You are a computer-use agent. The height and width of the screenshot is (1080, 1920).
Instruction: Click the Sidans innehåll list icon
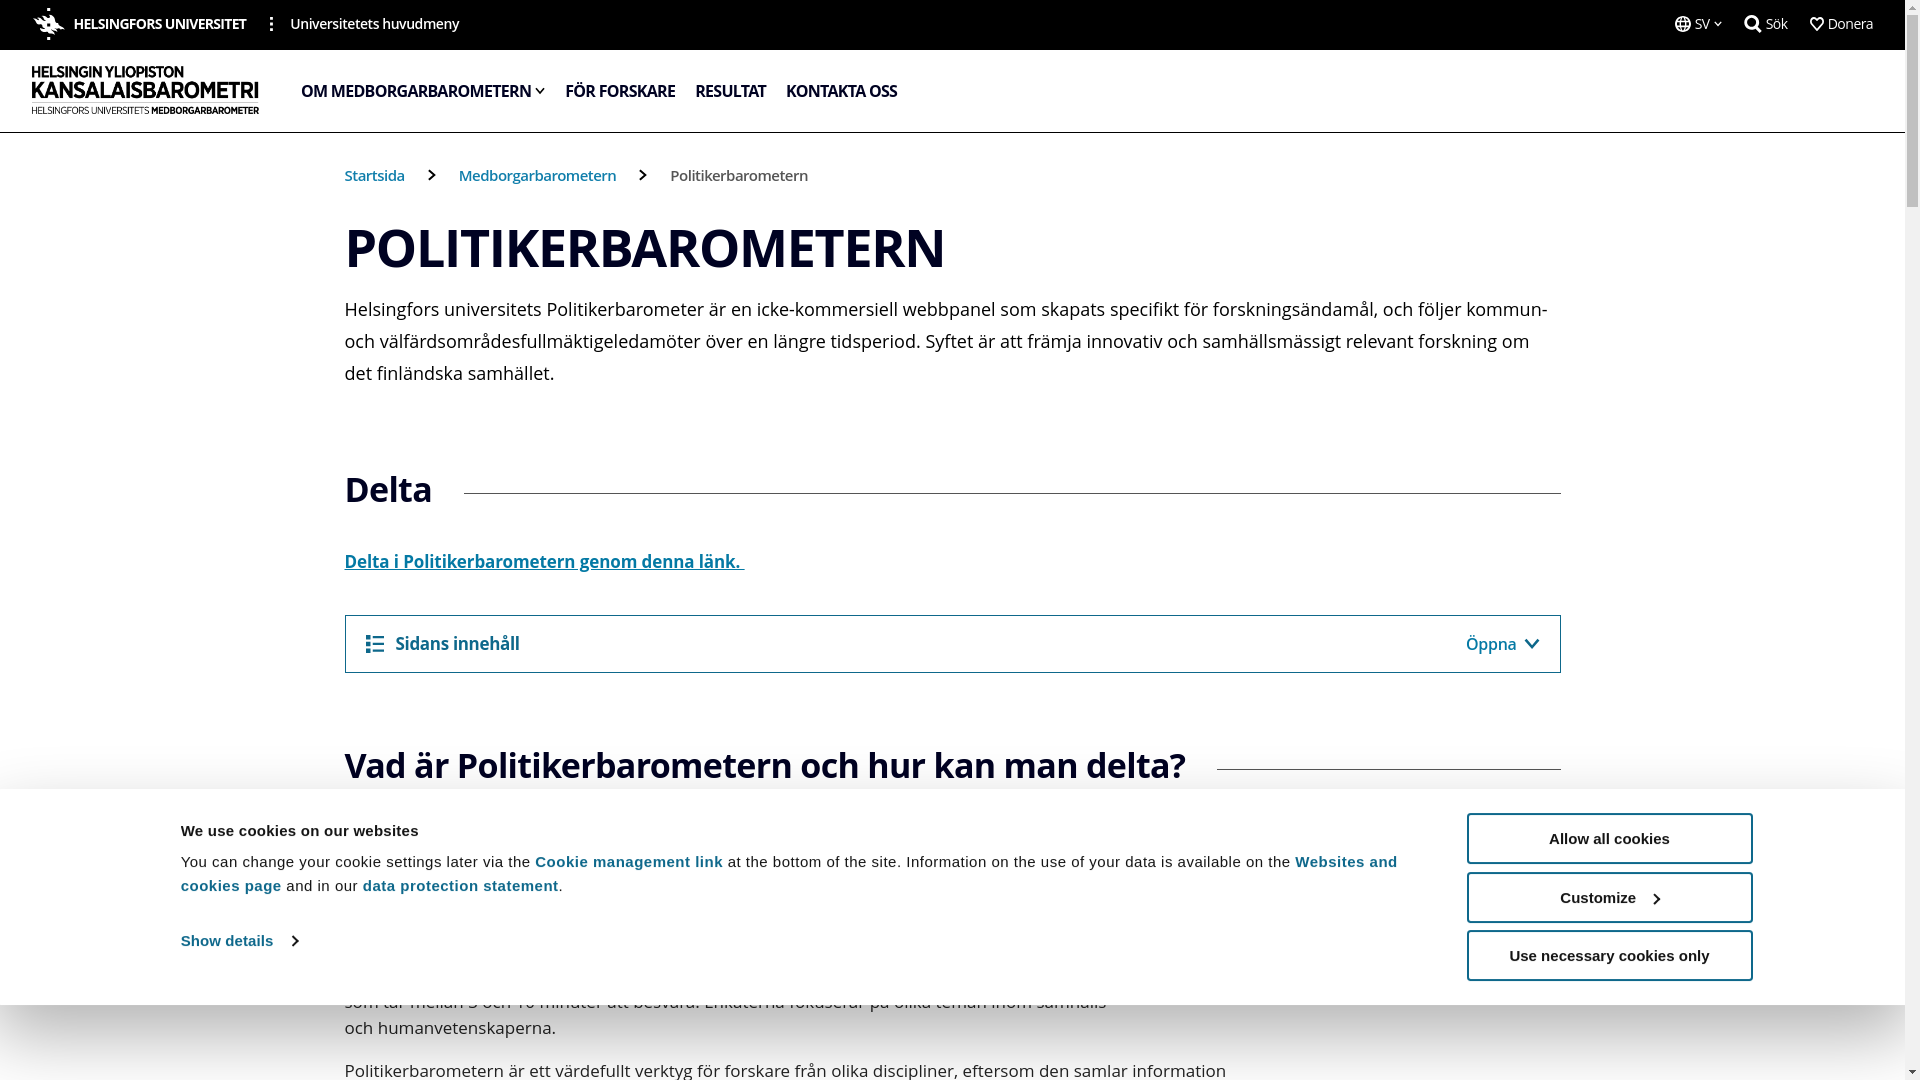(375, 644)
